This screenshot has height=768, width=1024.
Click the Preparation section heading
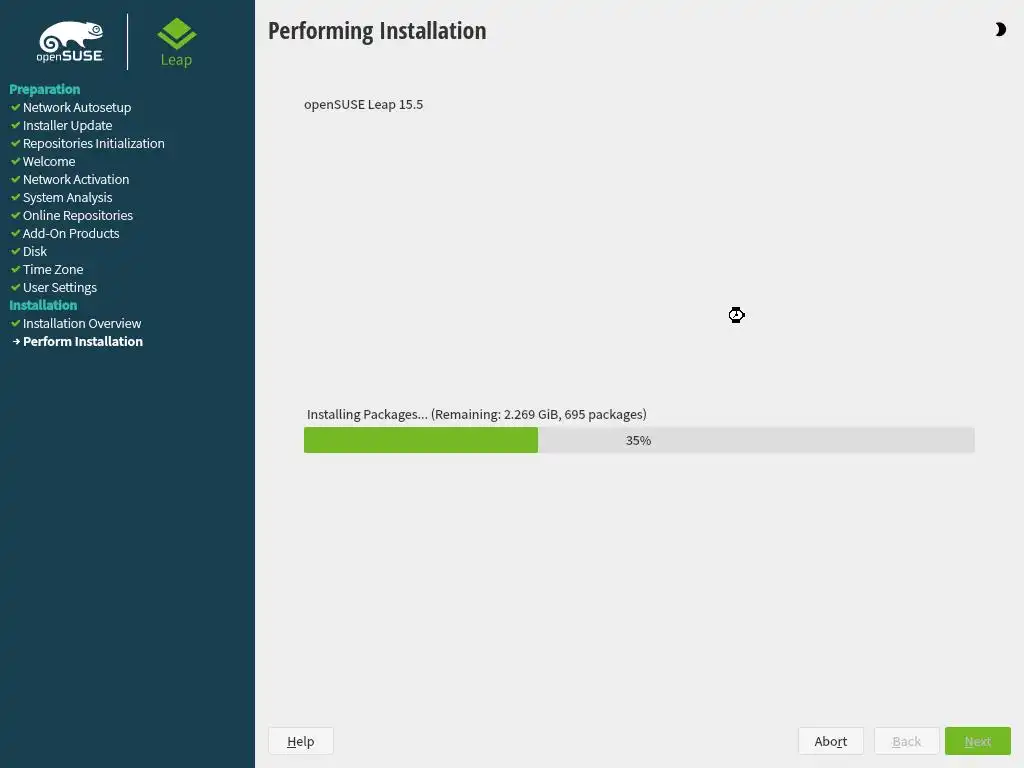[44, 89]
